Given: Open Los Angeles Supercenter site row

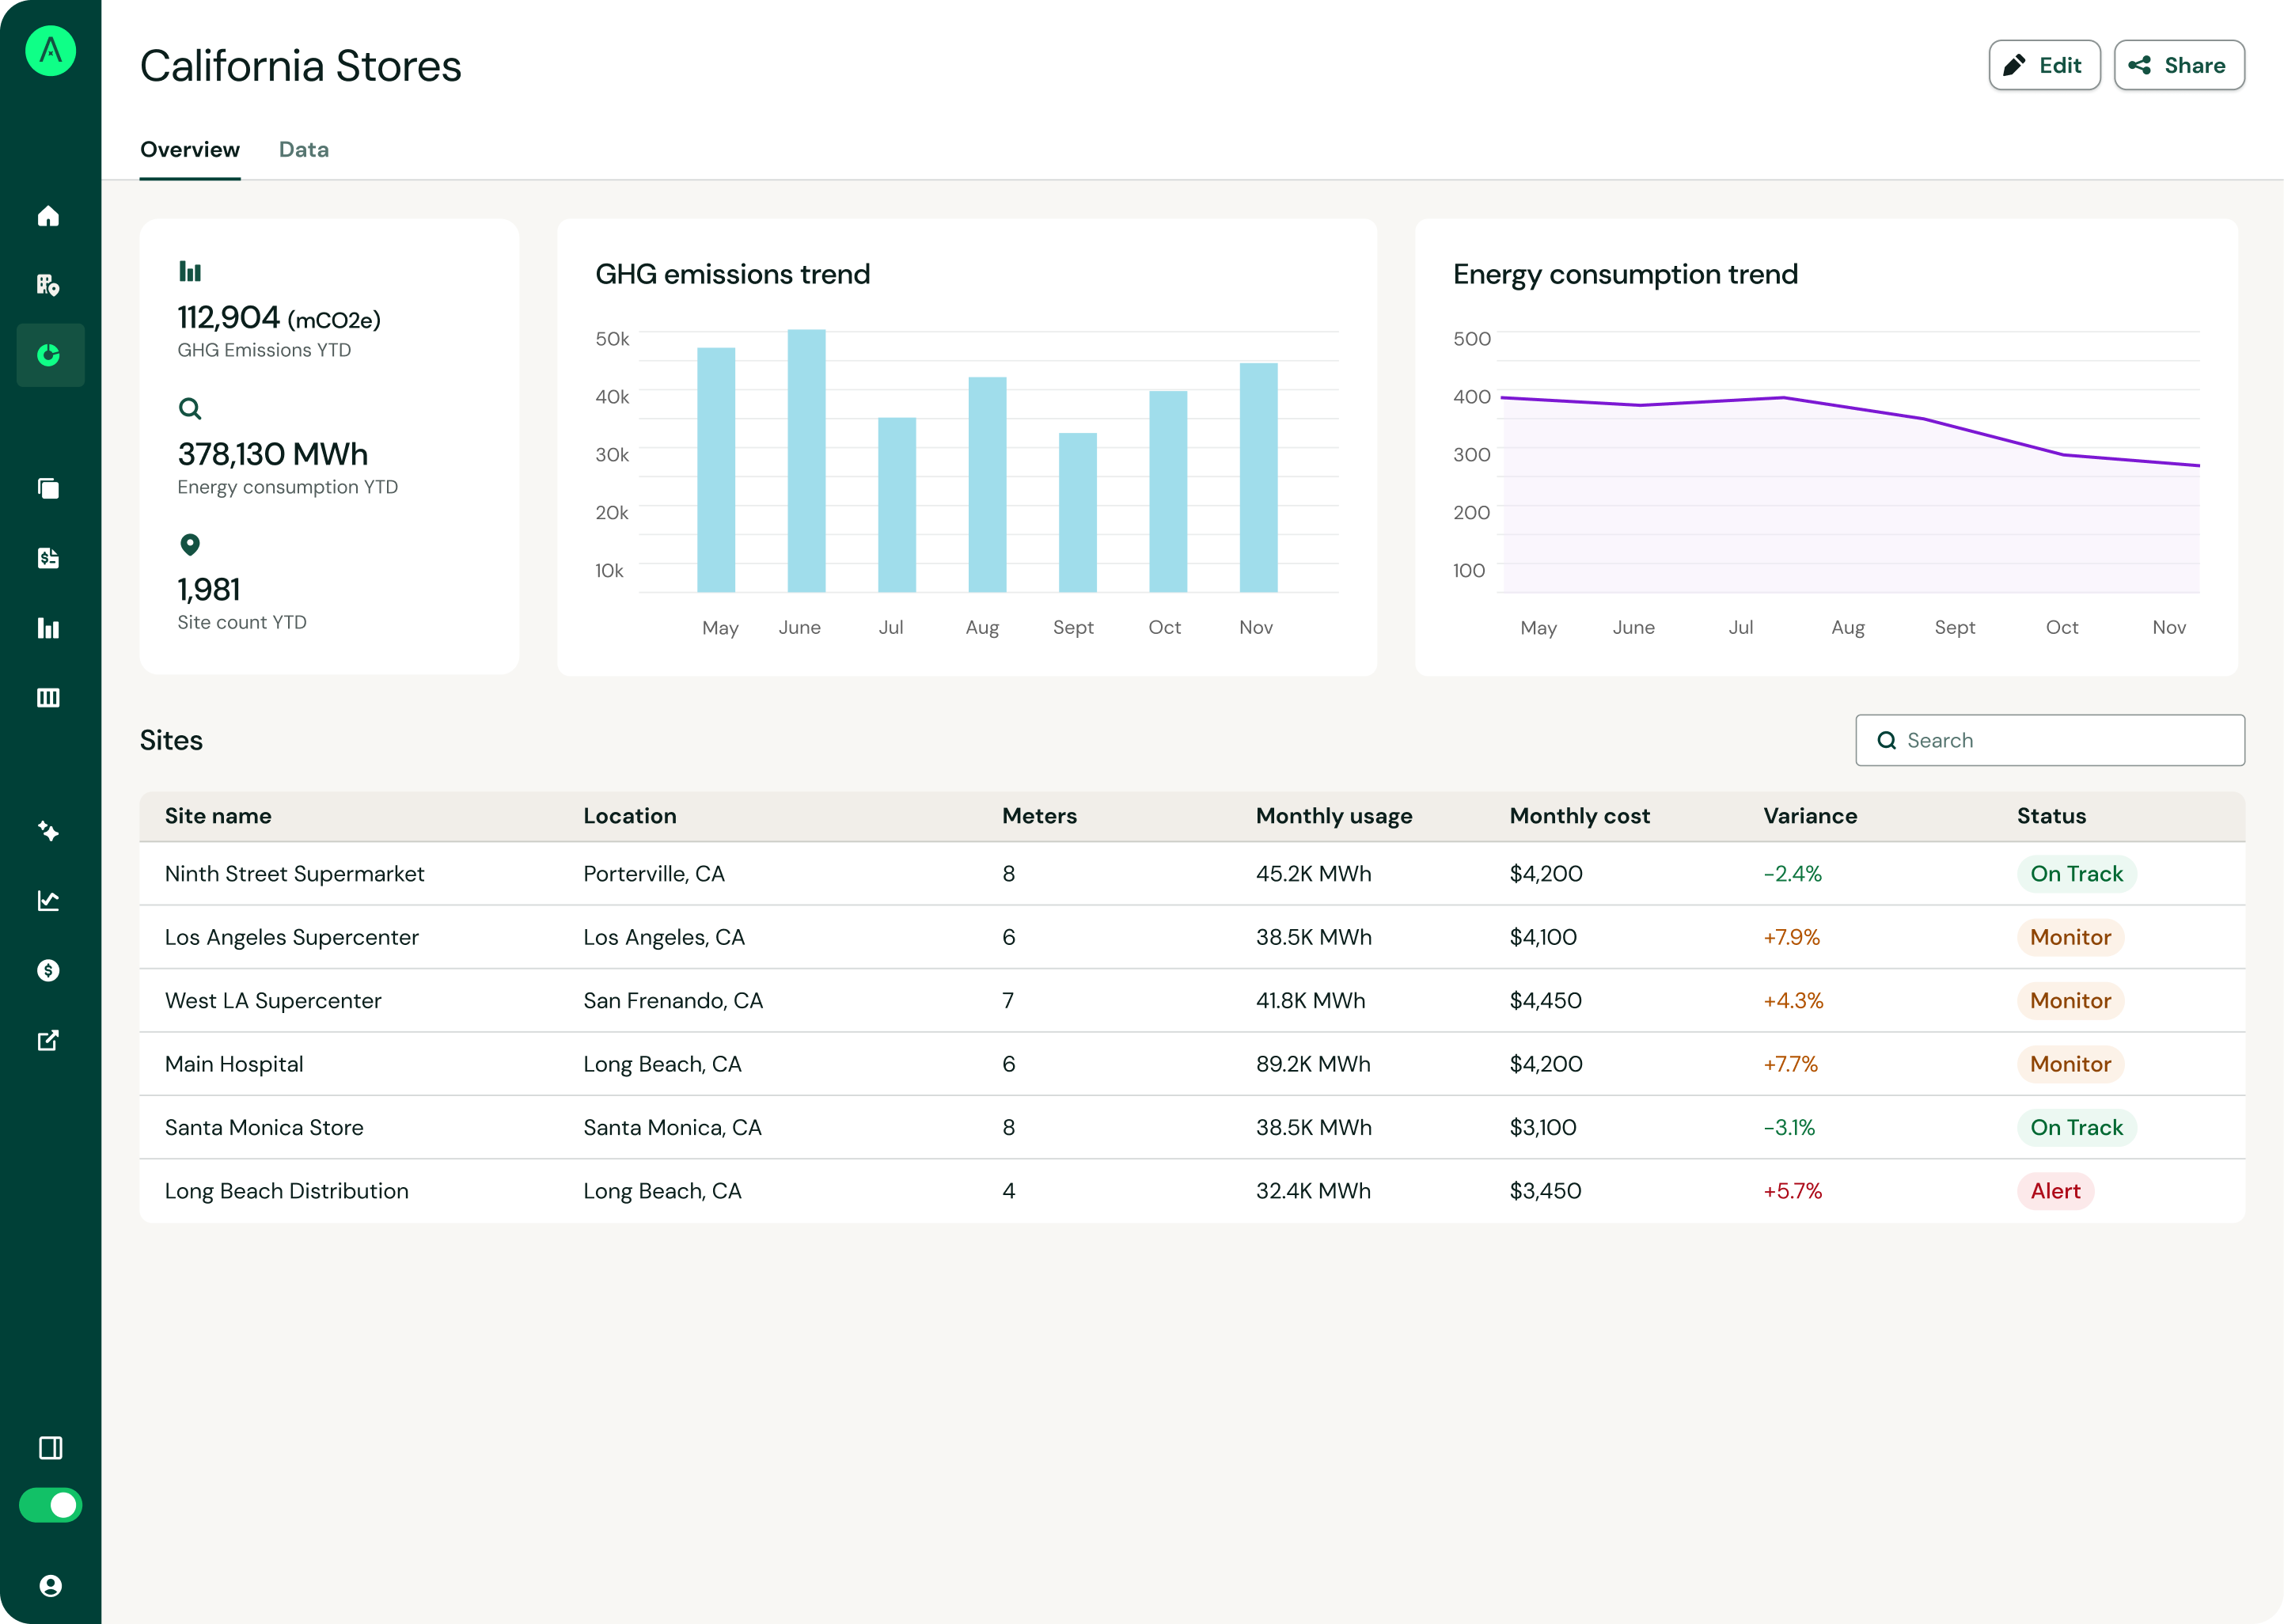Looking at the screenshot, I should point(1192,937).
